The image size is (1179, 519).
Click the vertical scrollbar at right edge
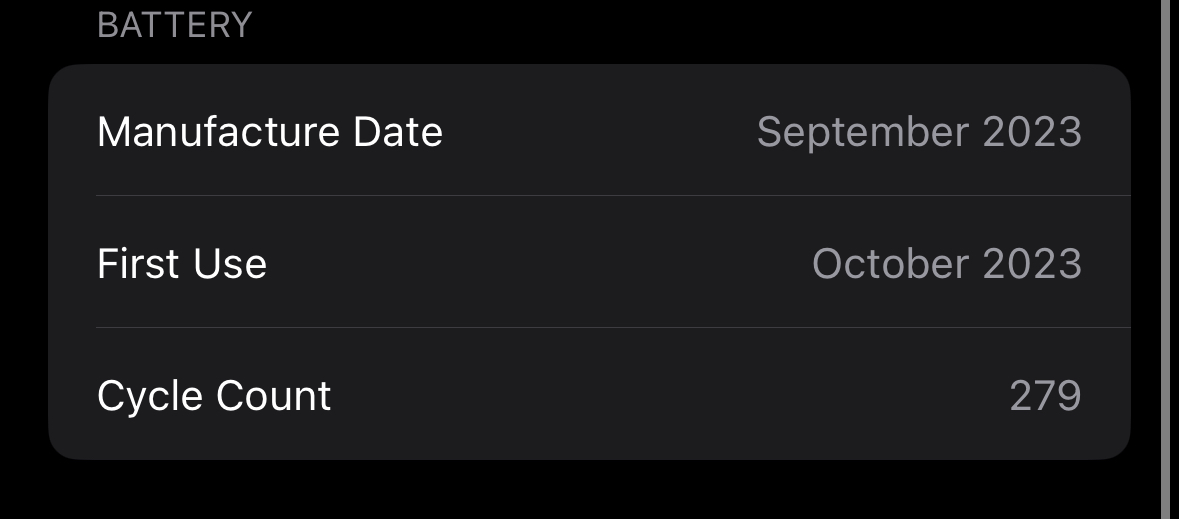pyautogui.click(x=1165, y=260)
